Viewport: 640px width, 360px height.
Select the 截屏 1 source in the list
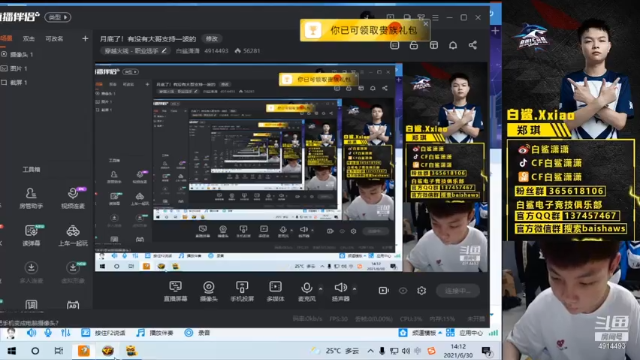coord(15,82)
